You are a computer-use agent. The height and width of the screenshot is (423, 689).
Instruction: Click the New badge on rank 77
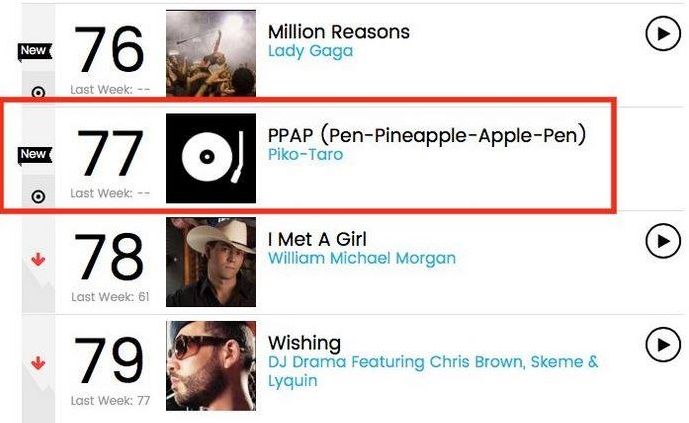pos(35,155)
